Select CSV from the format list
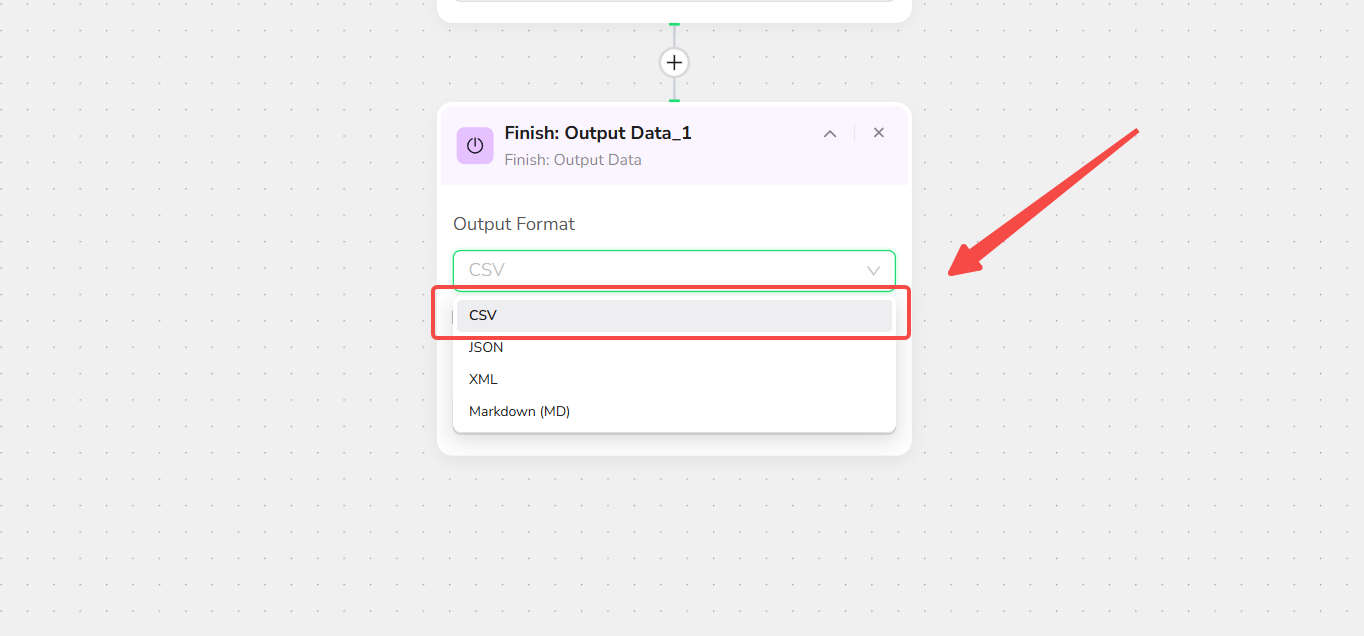Viewport: 1364px width, 636px height. click(x=674, y=315)
